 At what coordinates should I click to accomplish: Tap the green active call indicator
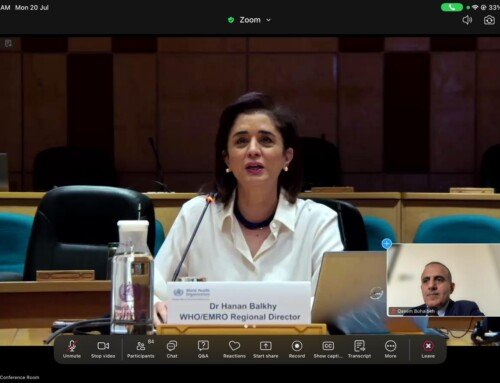(452, 7)
